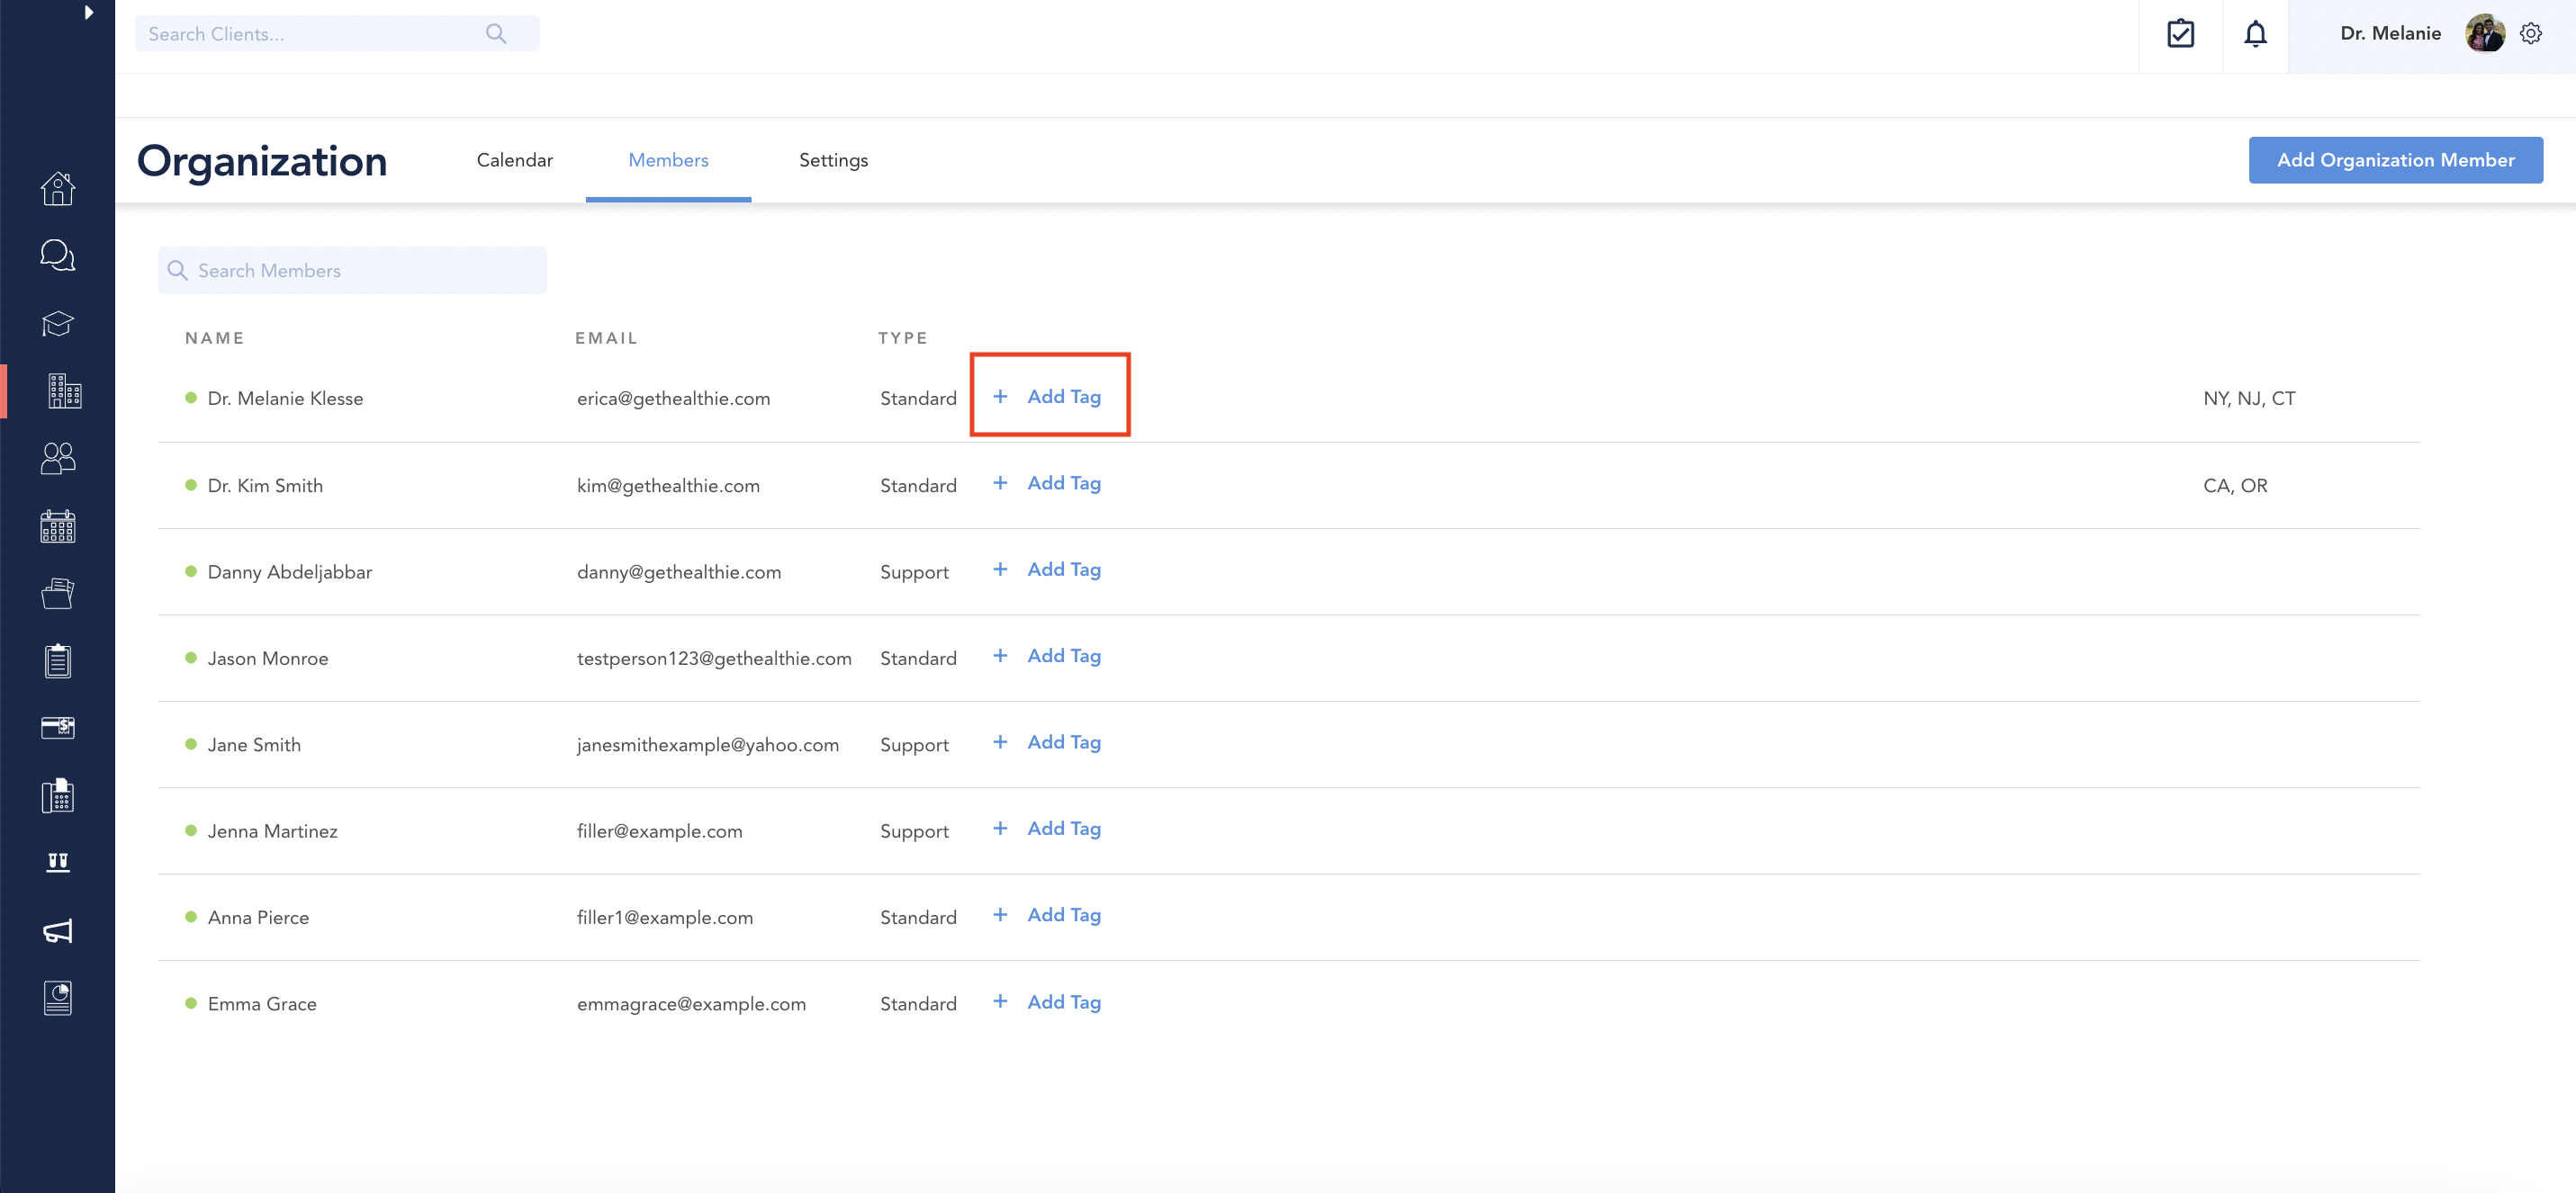
Task: Click the graduation cap programs icon
Action: [x=57, y=323]
